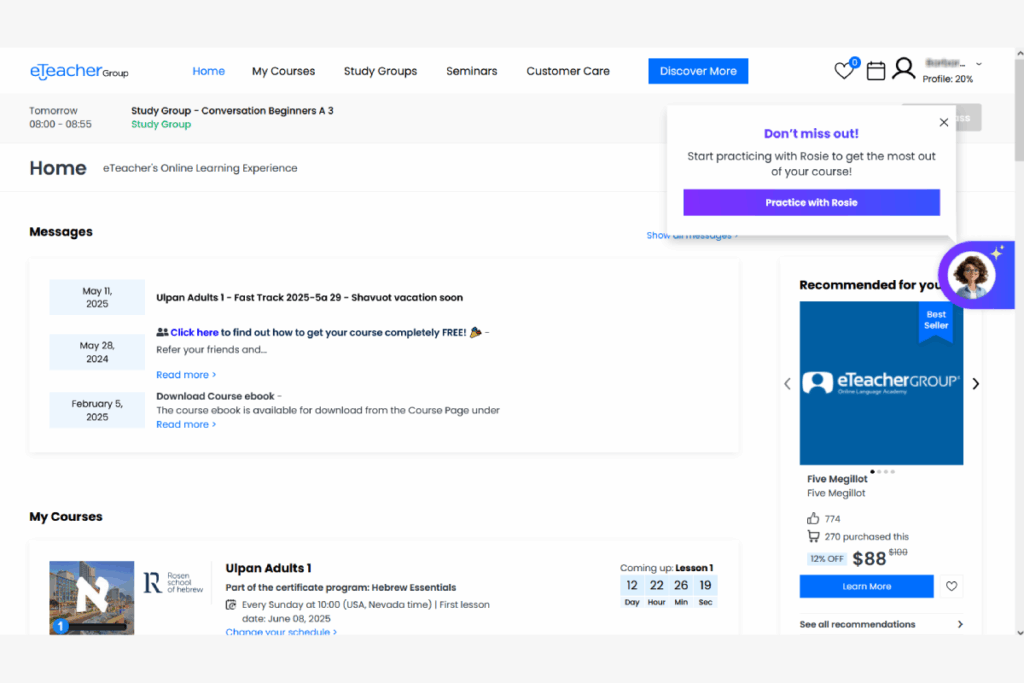Open See all recommendations link

click(857, 624)
